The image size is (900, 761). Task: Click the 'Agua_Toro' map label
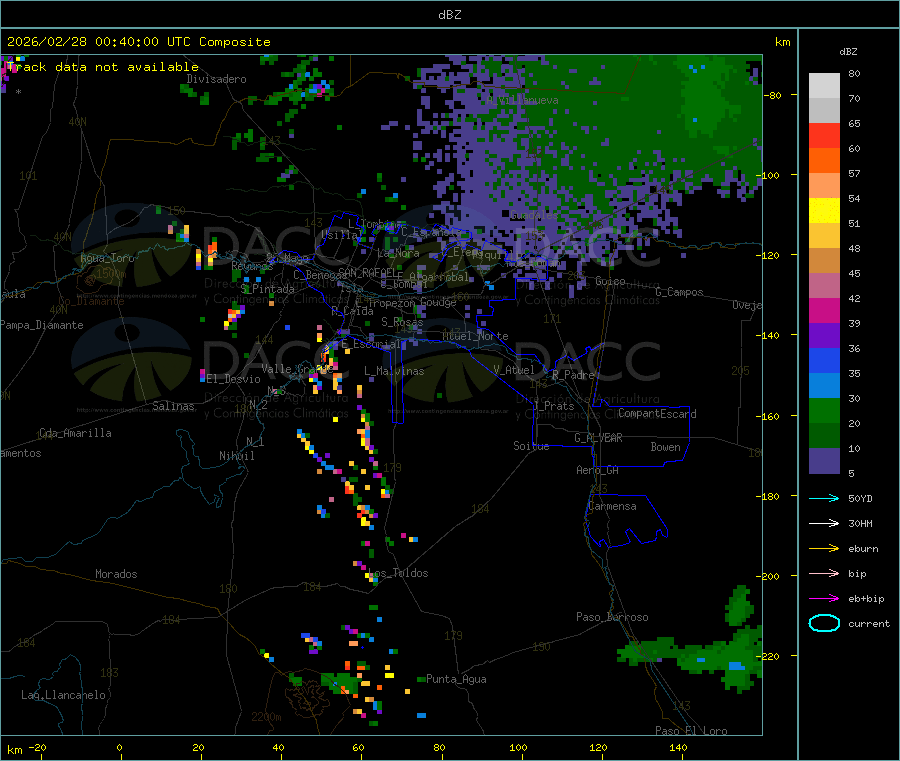coord(107,258)
